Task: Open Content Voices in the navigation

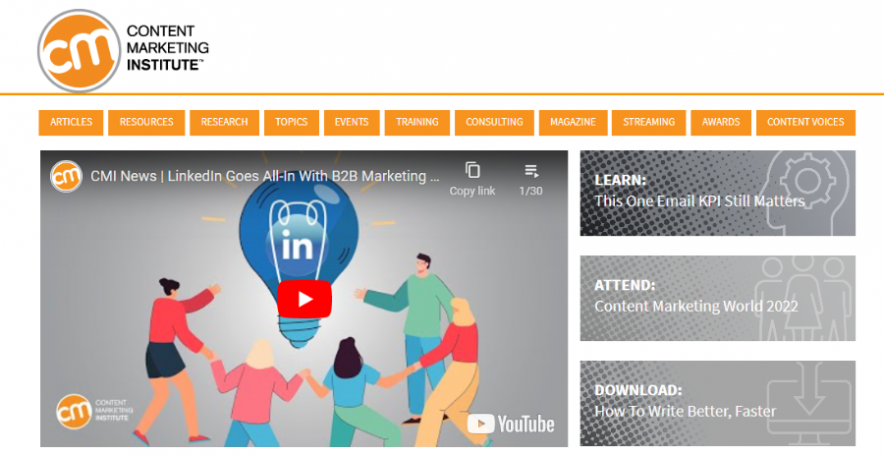Action: tap(806, 122)
